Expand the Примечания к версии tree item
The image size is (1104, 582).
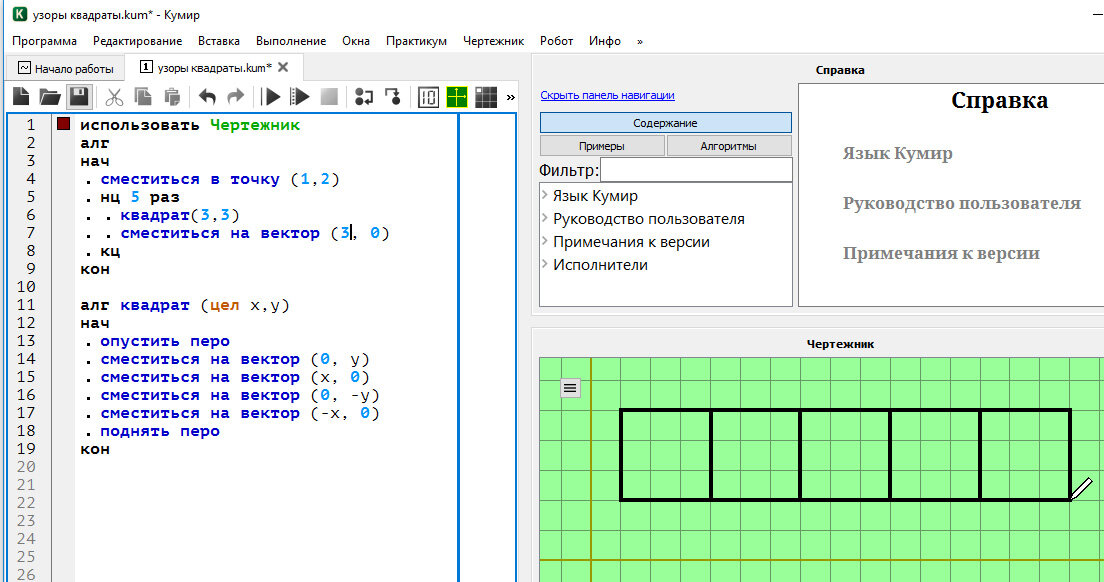click(x=545, y=241)
